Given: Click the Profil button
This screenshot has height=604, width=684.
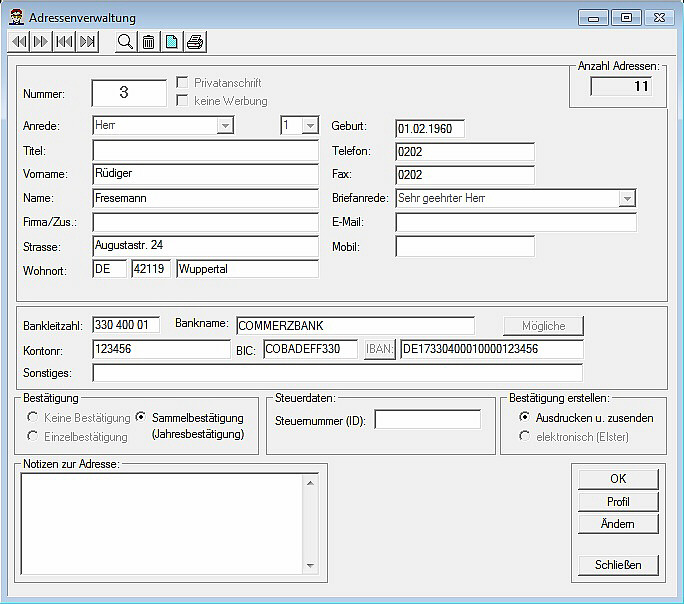Looking at the screenshot, I should pos(618,501).
